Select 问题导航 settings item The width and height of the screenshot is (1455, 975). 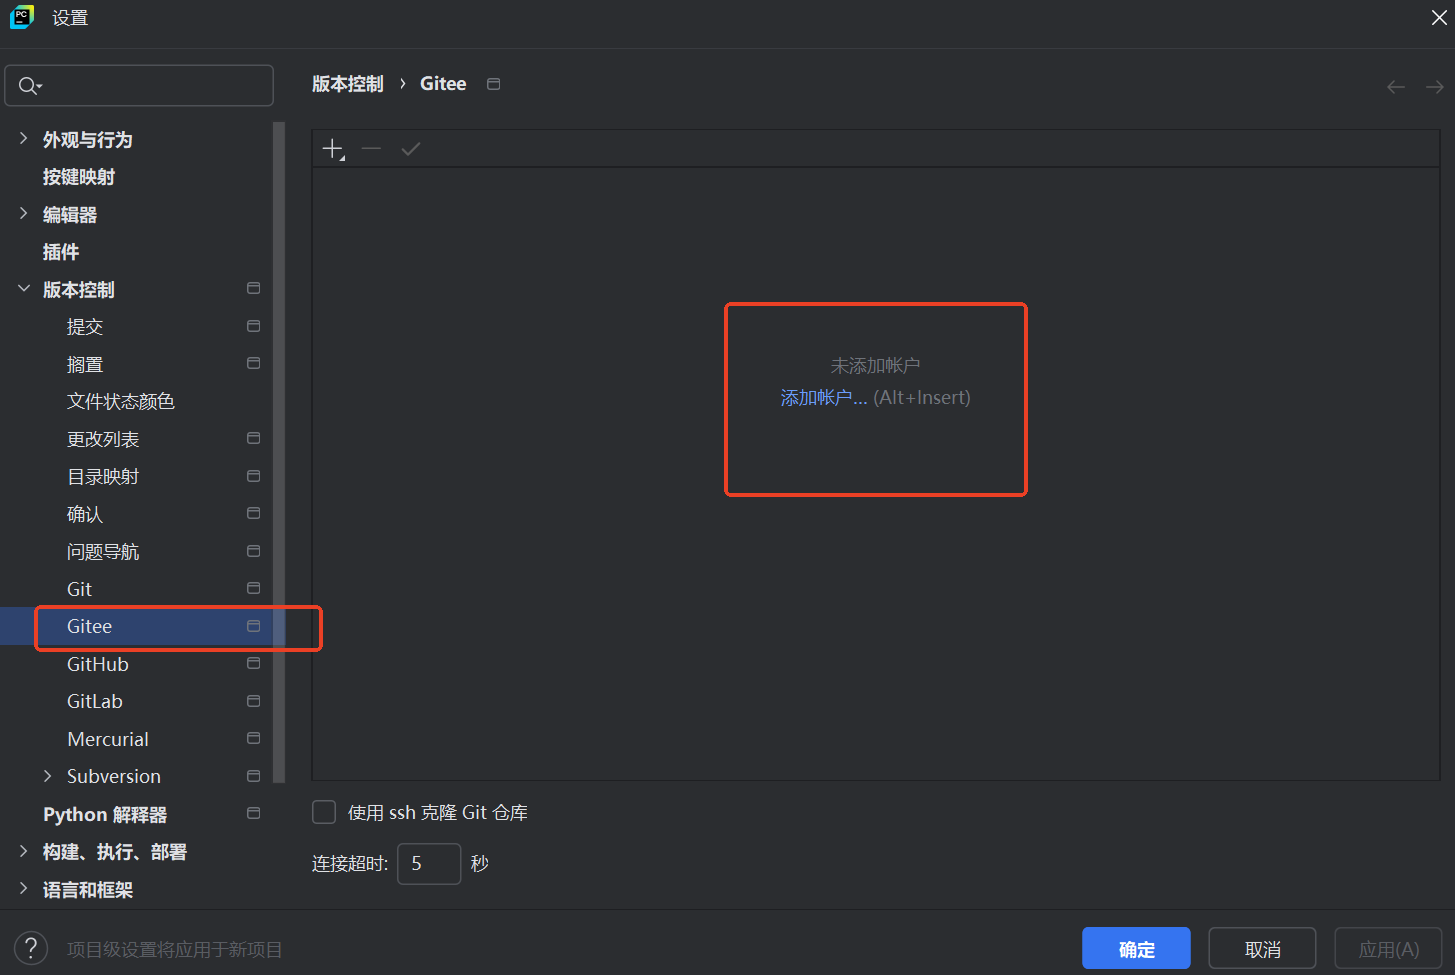103,552
